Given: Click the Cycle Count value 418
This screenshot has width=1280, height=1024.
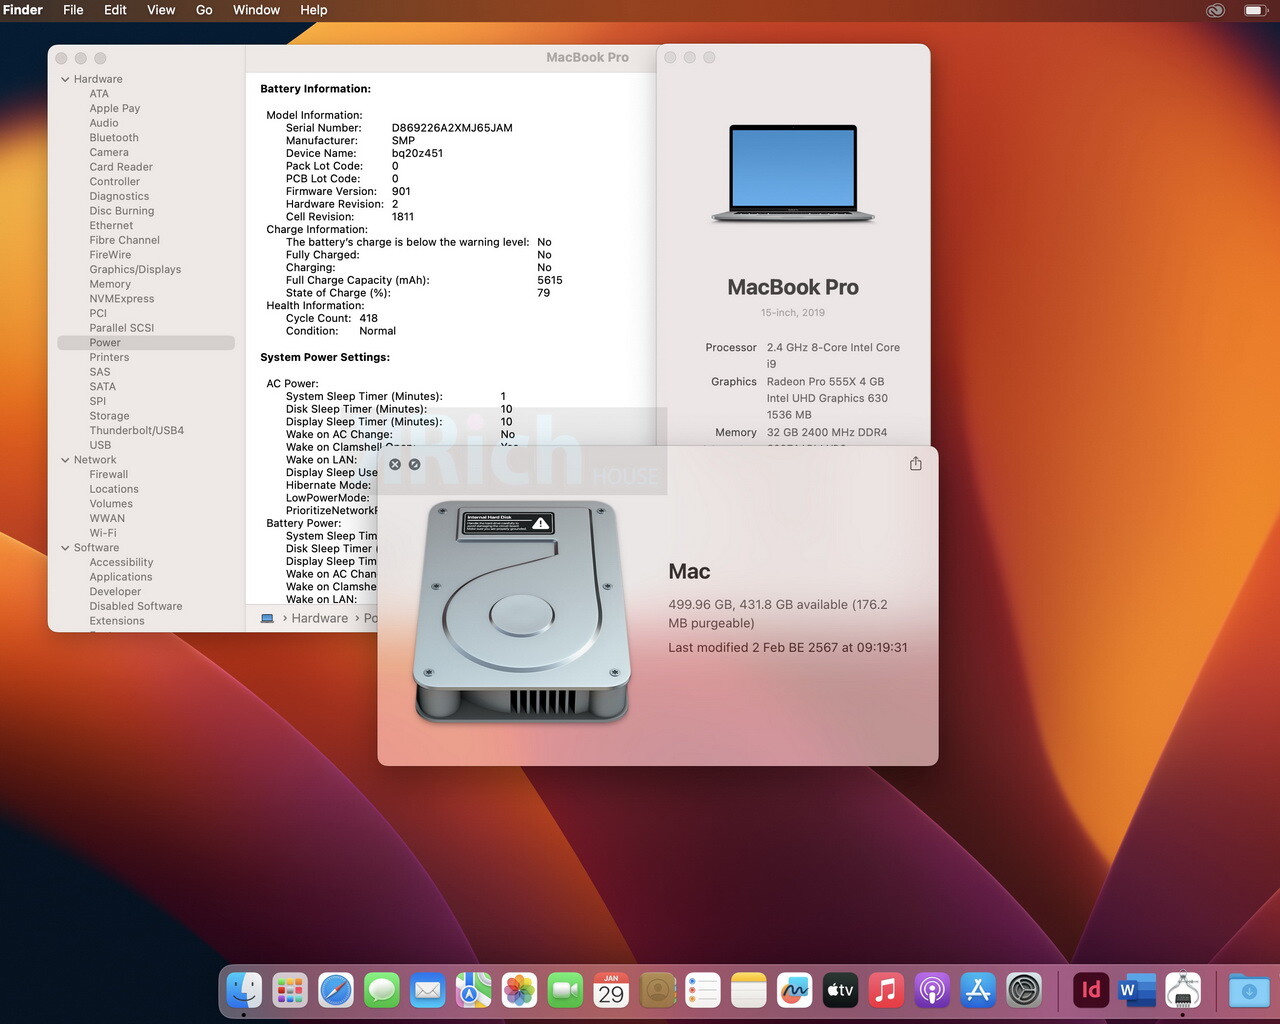Looking at the screenshot, I should 369,318.
